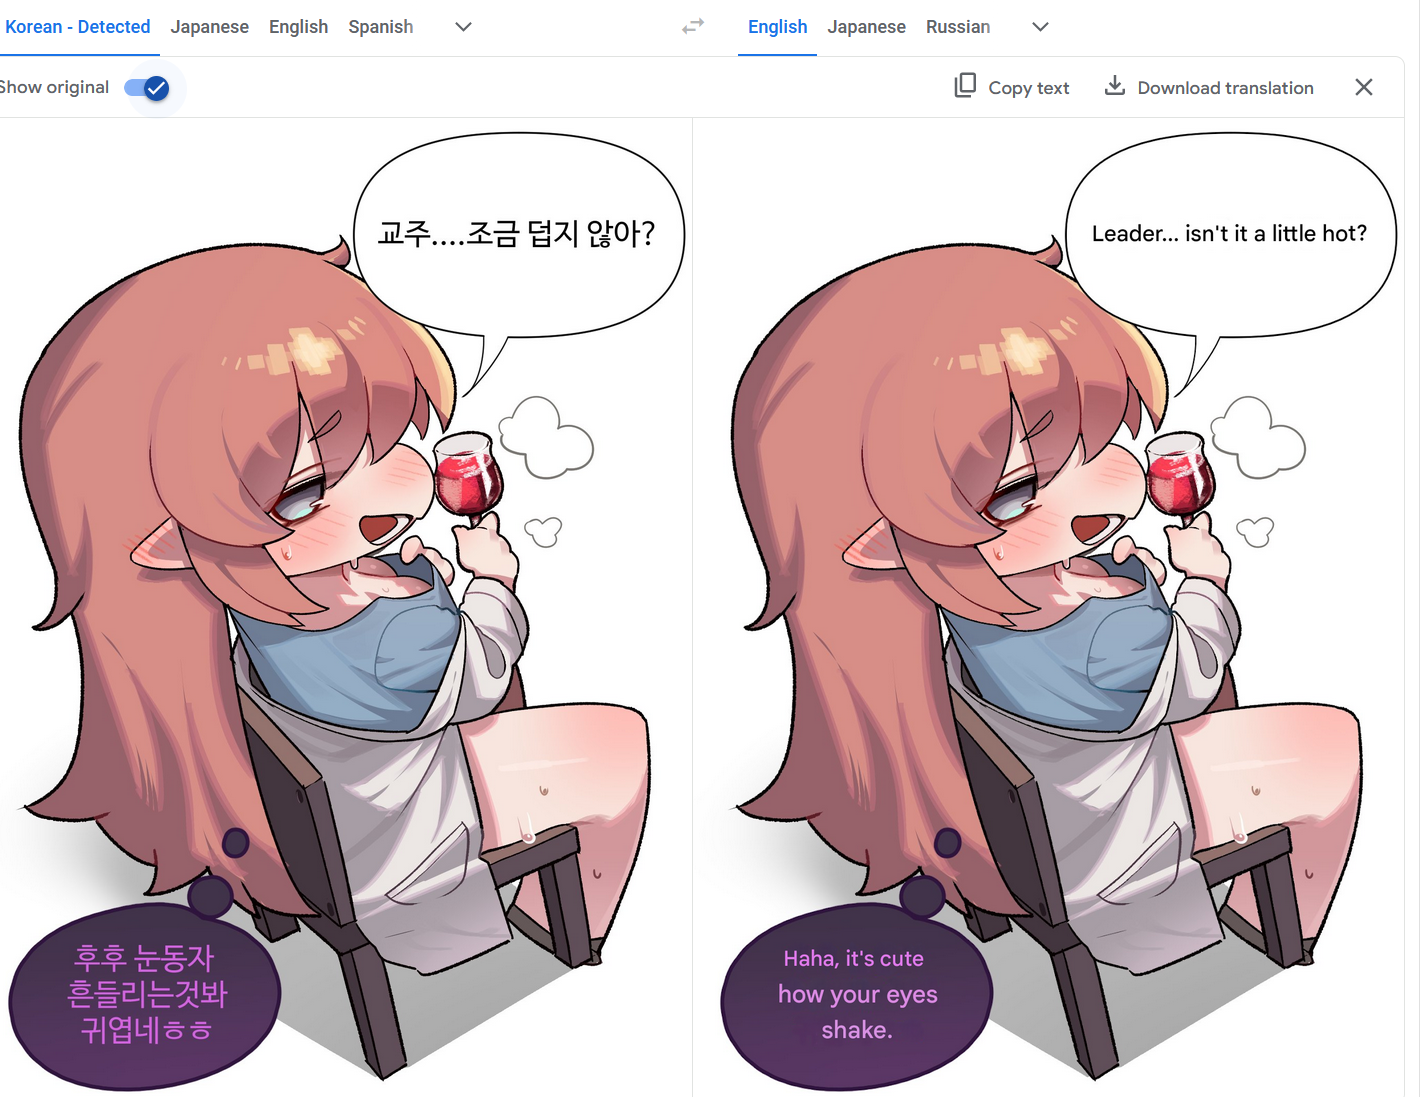Click the Copy text button label
Screen dimensions: 1425x1097
point(1028,88)
